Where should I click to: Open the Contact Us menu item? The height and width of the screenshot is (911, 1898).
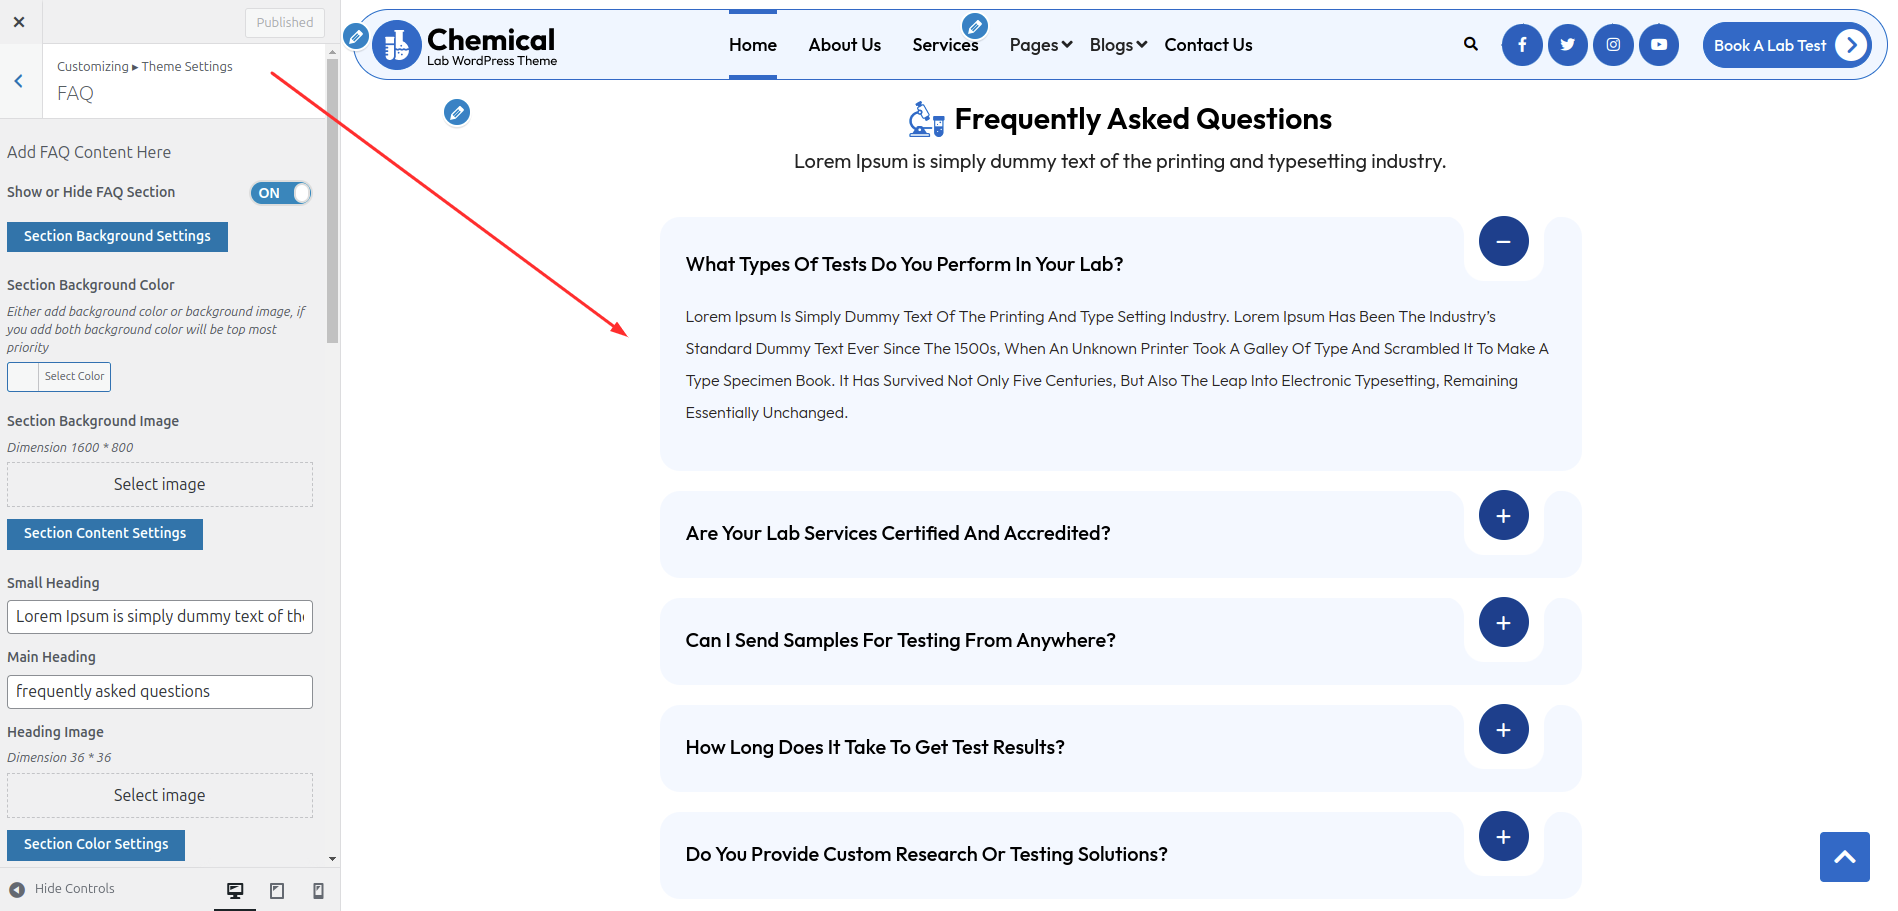[1208, 44]
